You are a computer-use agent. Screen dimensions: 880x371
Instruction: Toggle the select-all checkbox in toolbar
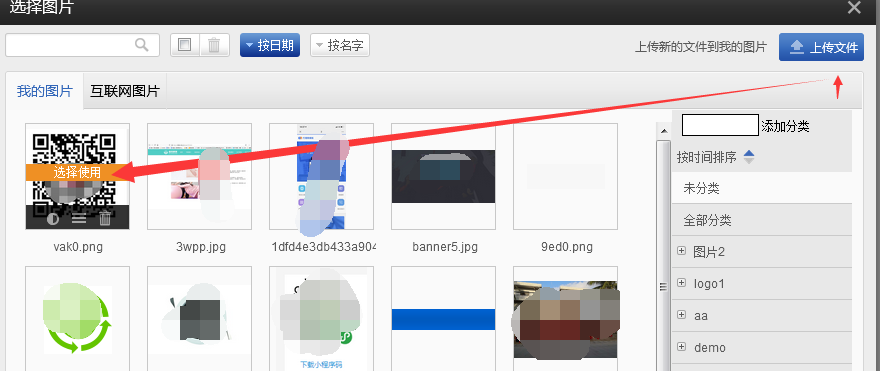(x=185, y=45)
